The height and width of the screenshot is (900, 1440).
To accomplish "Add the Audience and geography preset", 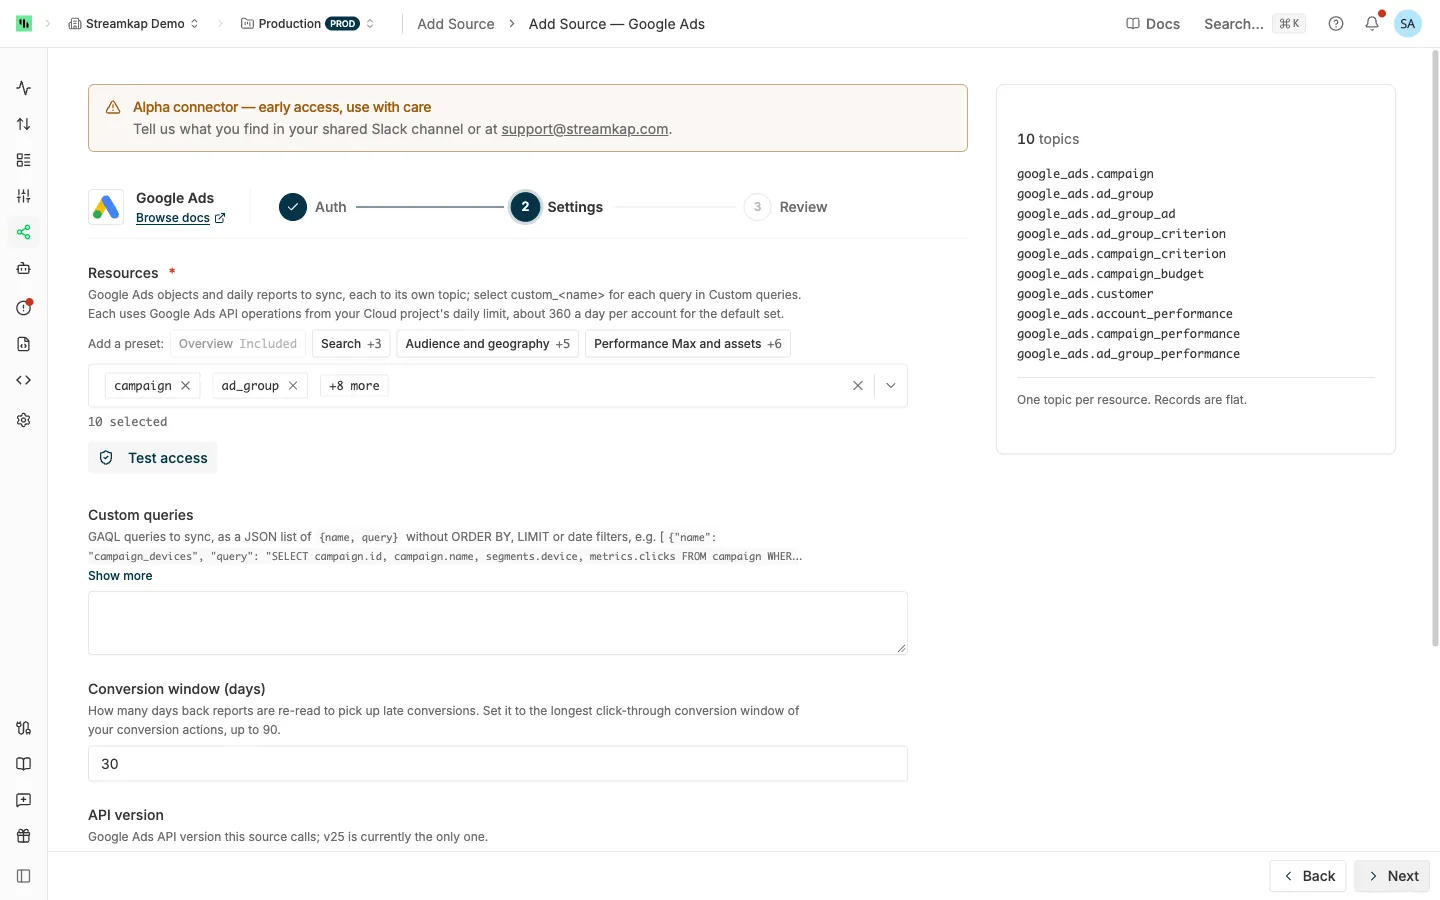I will coord(488,344).
